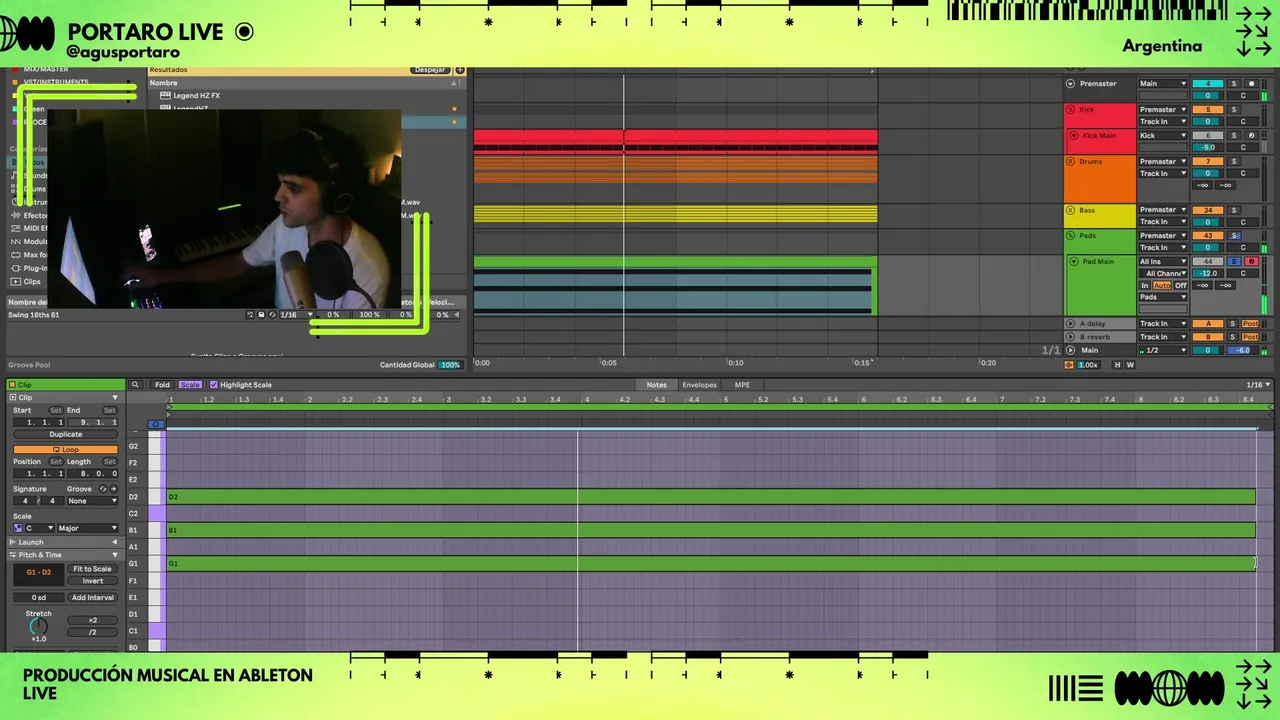Toggle solo on Pad Main track
This screenshot has width=1280, height=720.
pyautogui.click(x=1235, y=262)
